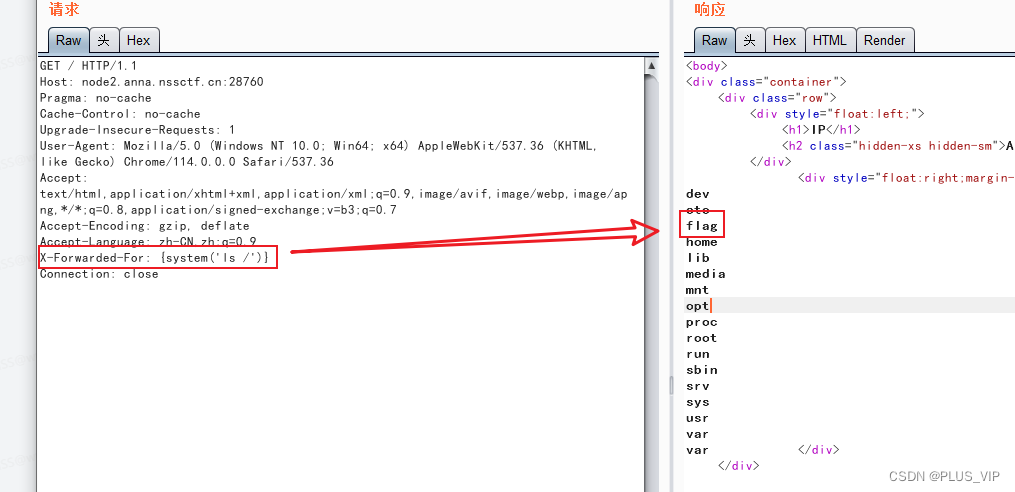Viewport: 1015px width, 492px height.
Task: Click the 'Connection: close' header line
Action: [99, 274]
